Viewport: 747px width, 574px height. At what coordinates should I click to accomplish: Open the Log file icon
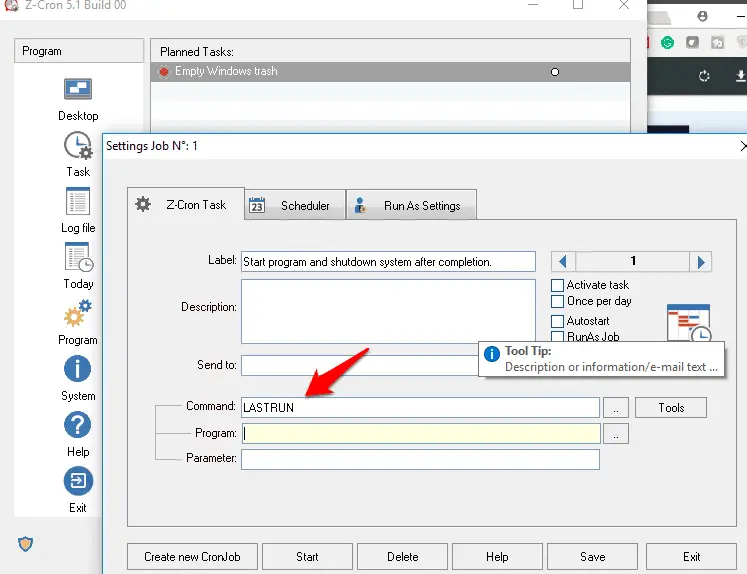78,201
